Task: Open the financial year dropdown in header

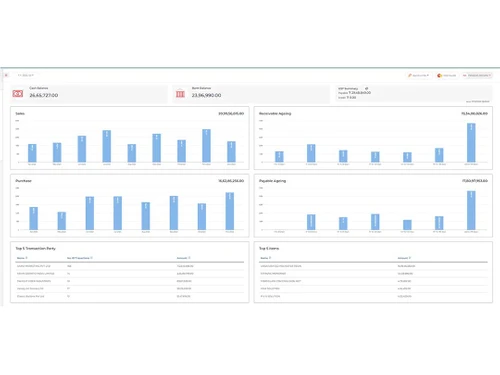Action: pyautogui.click(x=26, y=75)
